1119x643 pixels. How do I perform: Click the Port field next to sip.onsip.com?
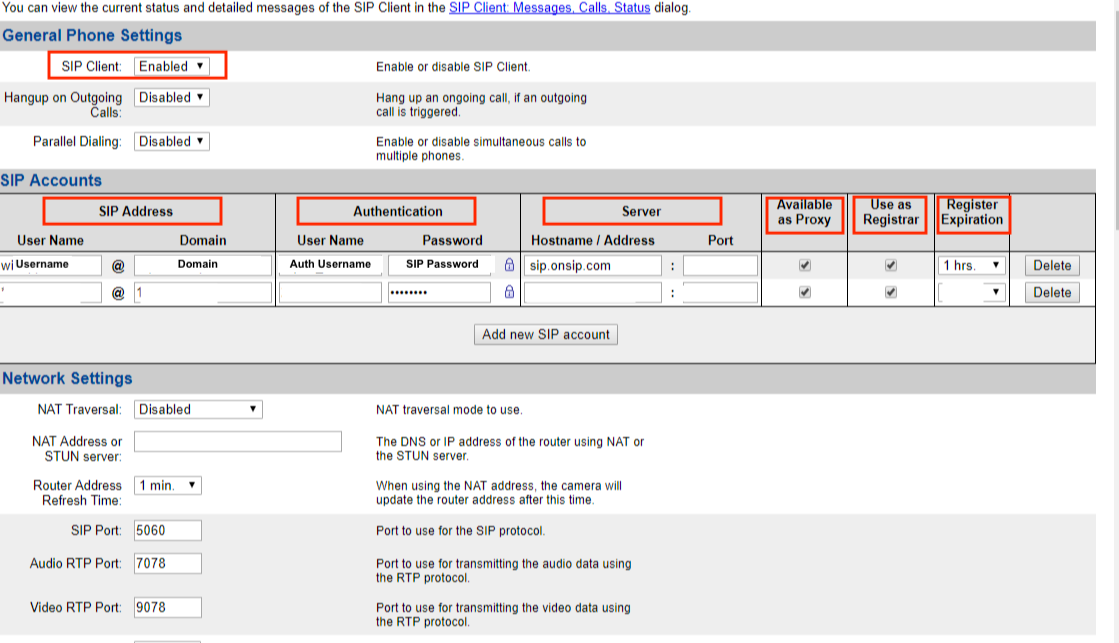(x=720, y=265)
